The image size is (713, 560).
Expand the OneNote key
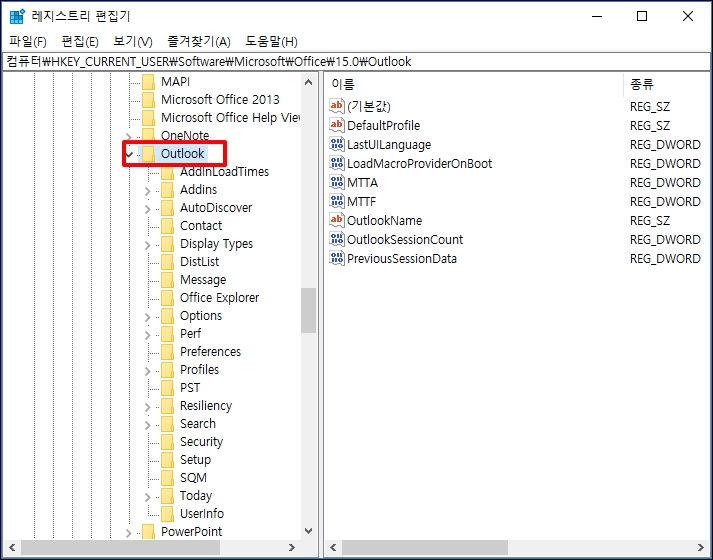click(x=128, y=136)
